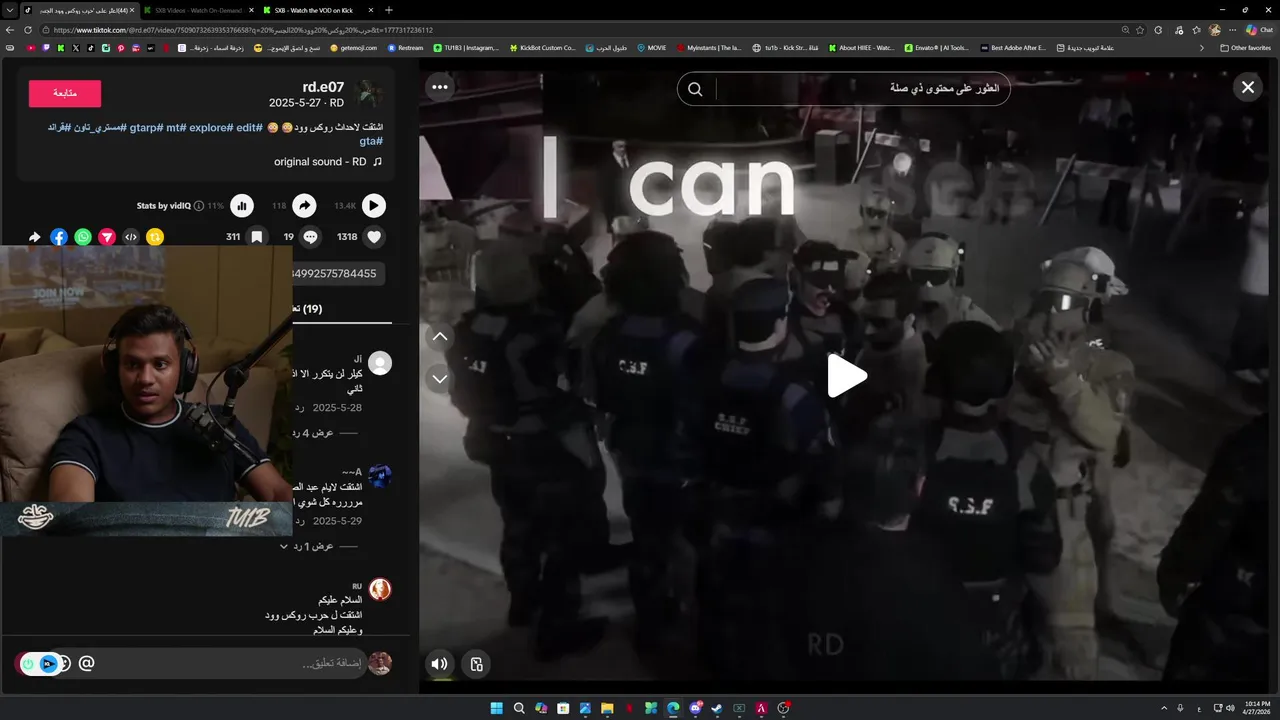Go back with browser back arrow
The image size is (1280, 720).
10,30
